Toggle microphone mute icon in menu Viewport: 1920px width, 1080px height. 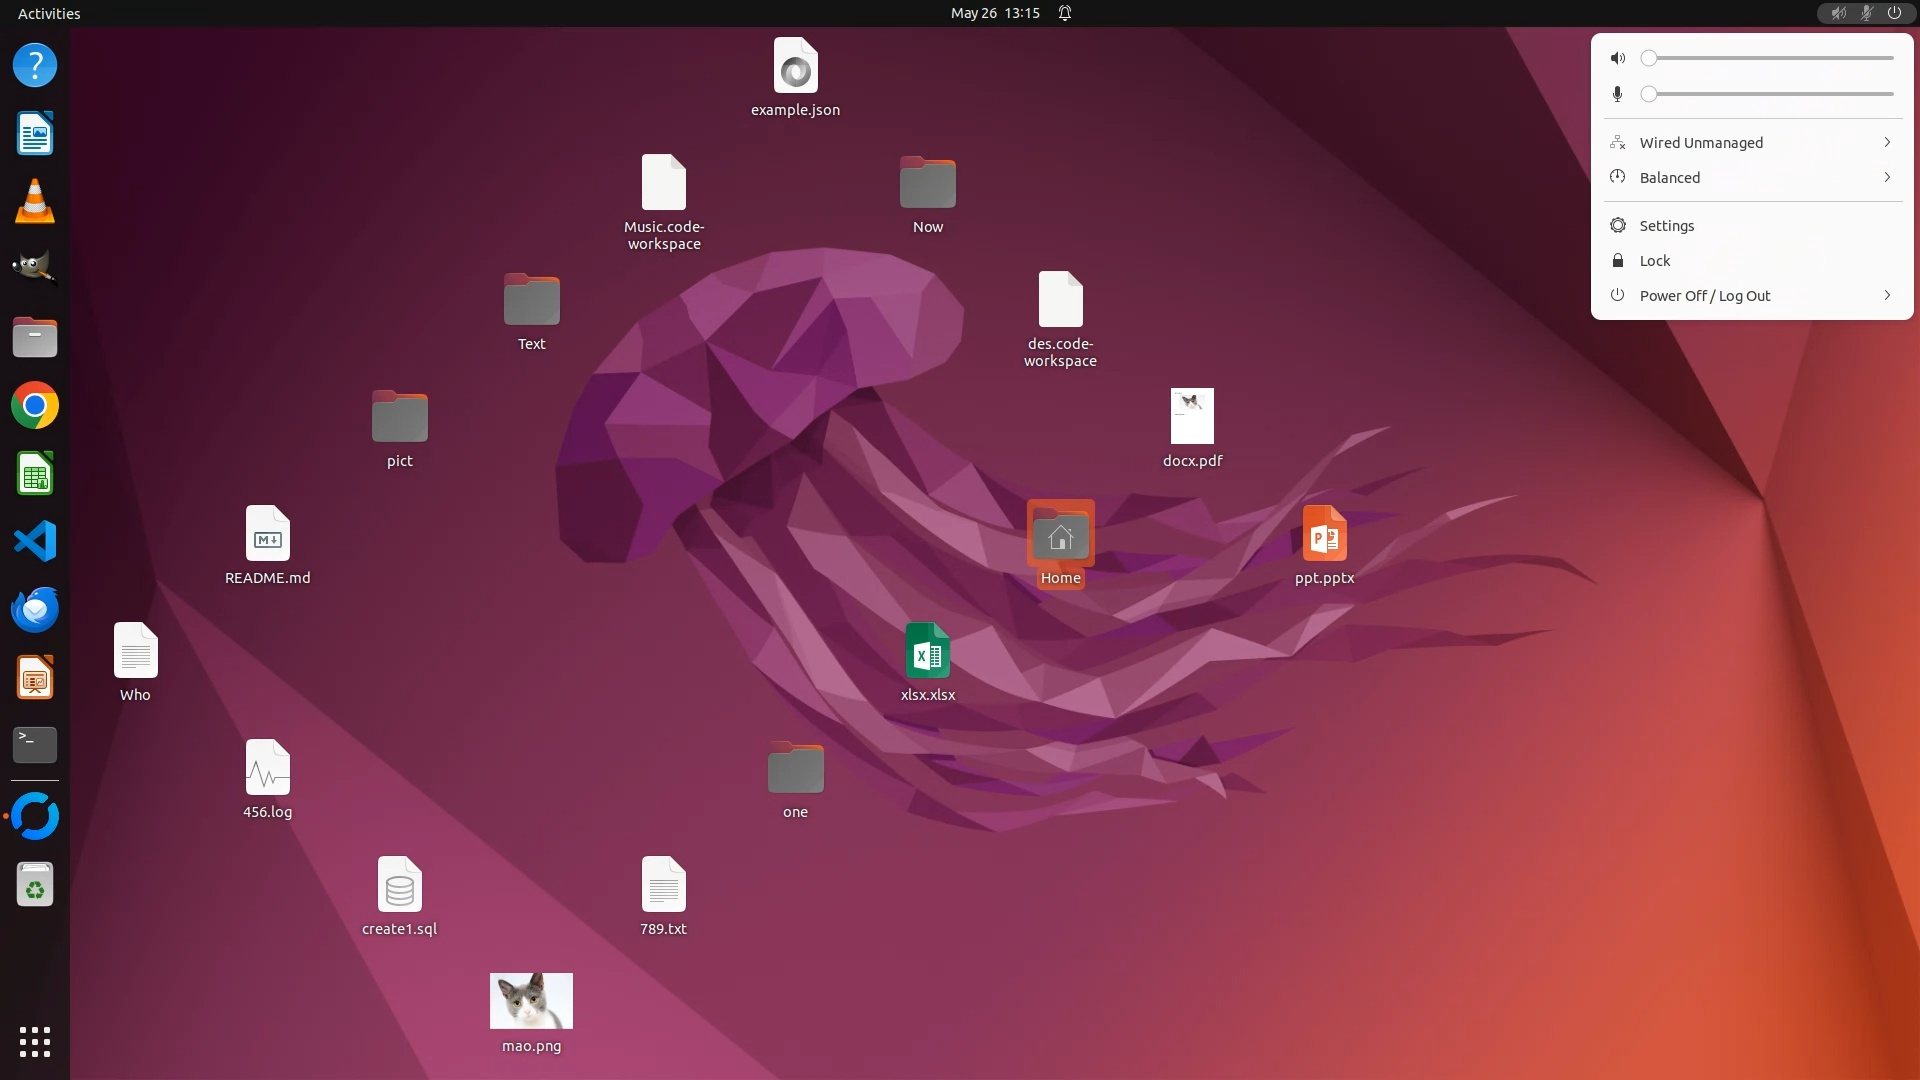[1617, 94]
